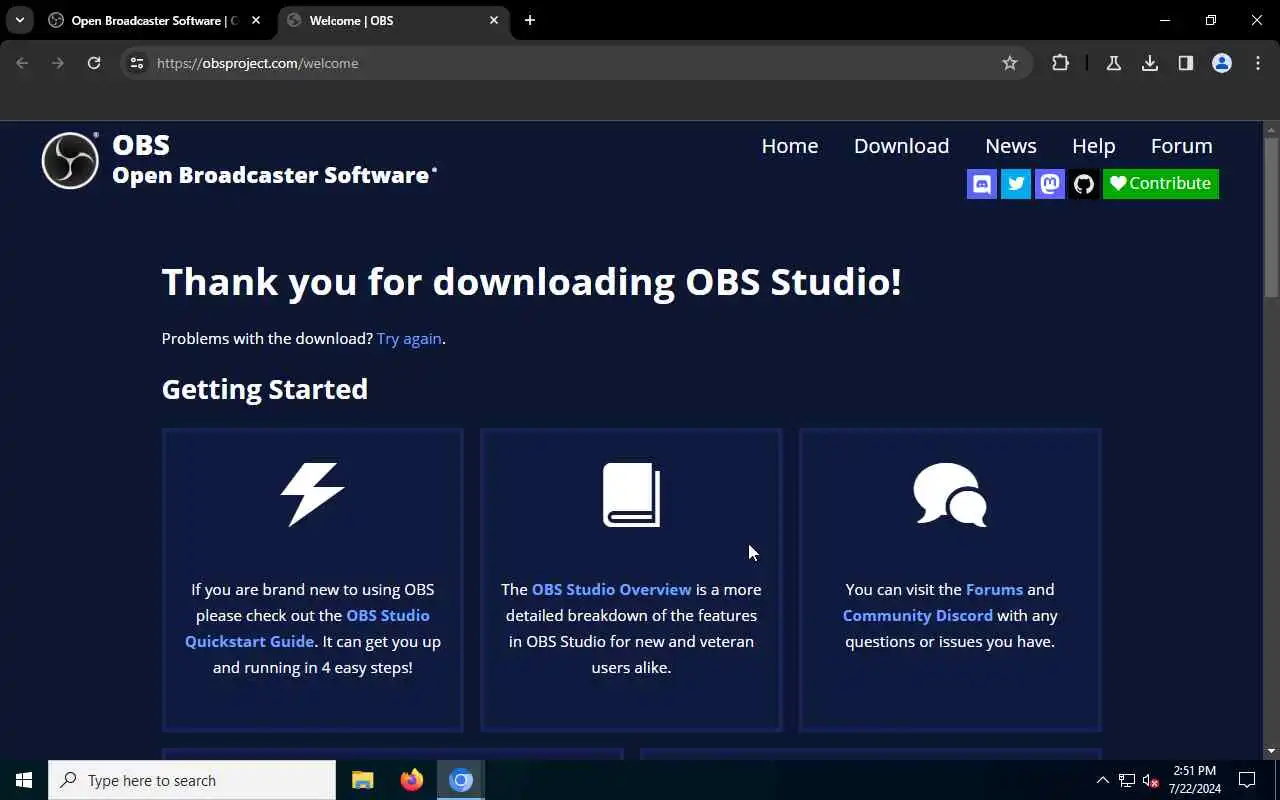Open the Chrome three-dot menu
Image resolution: width=1280 pixels, height=800 pixels.
click(1258, 63)
